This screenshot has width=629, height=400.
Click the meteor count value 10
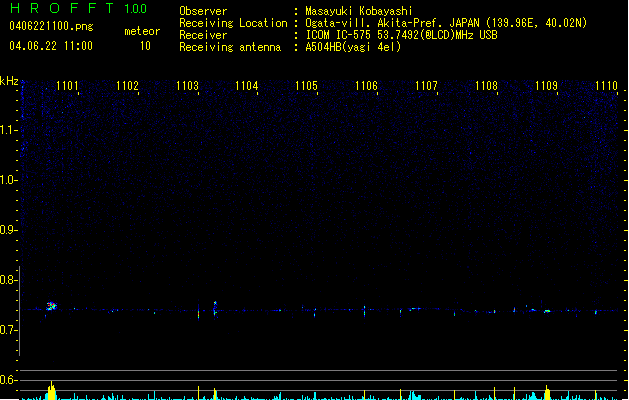point(145,46)
